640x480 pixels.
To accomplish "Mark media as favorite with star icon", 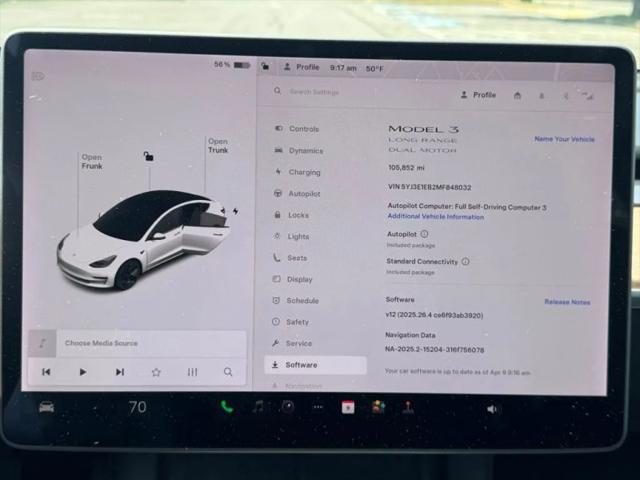I will [x=156, y=372].
